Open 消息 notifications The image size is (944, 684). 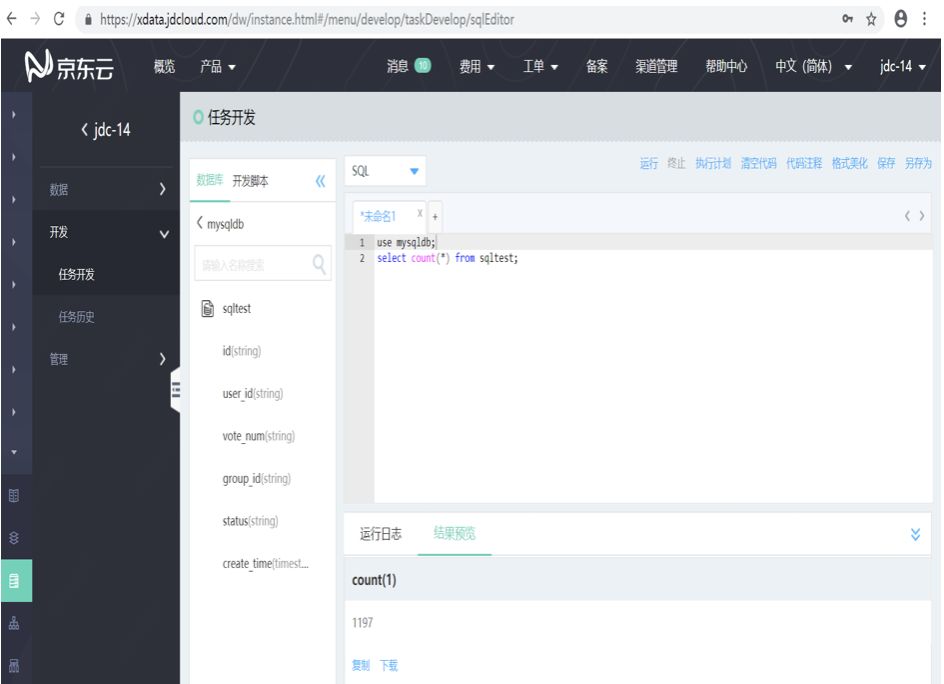[409, 66]
